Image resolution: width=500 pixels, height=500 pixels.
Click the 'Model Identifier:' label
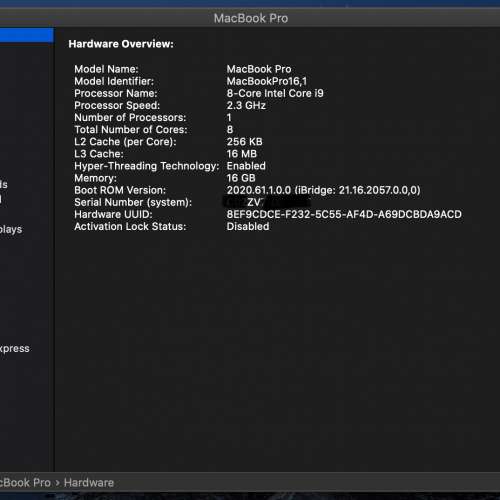(114, 81)
